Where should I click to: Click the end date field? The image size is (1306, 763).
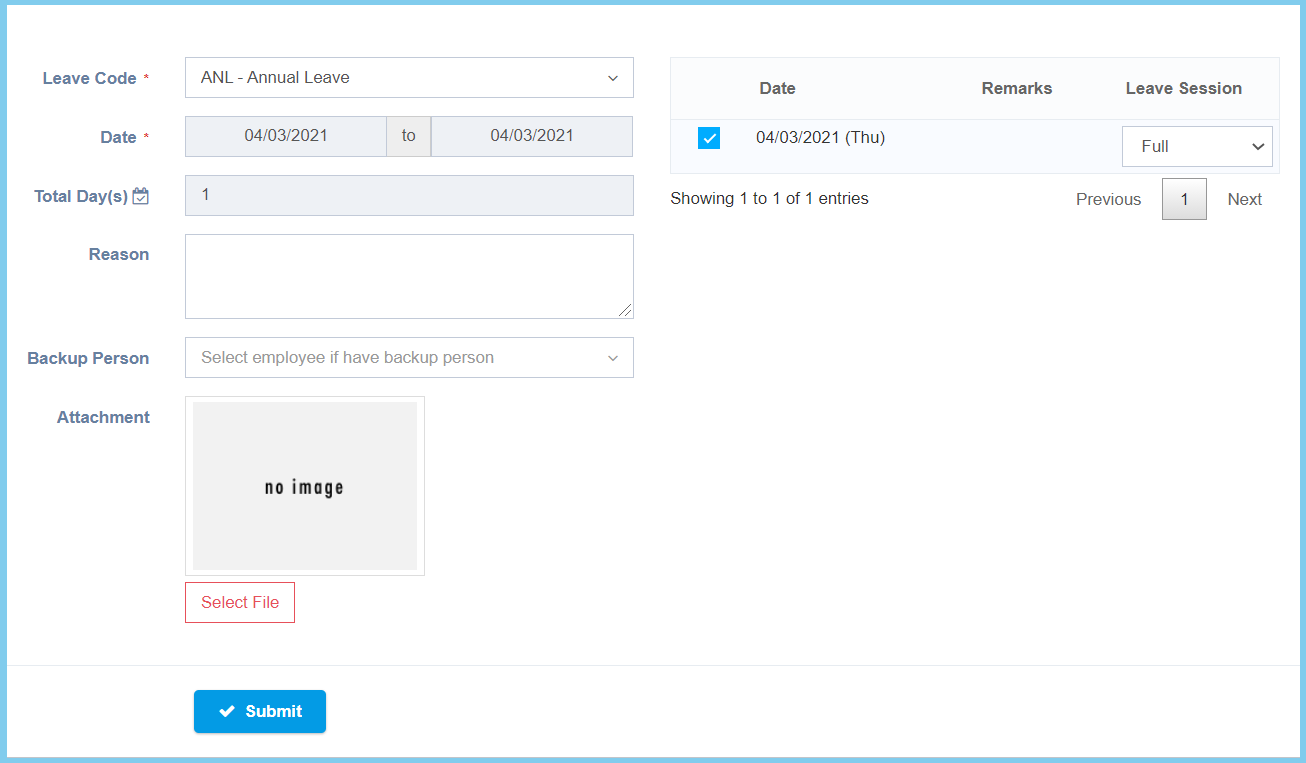(532, 136)
